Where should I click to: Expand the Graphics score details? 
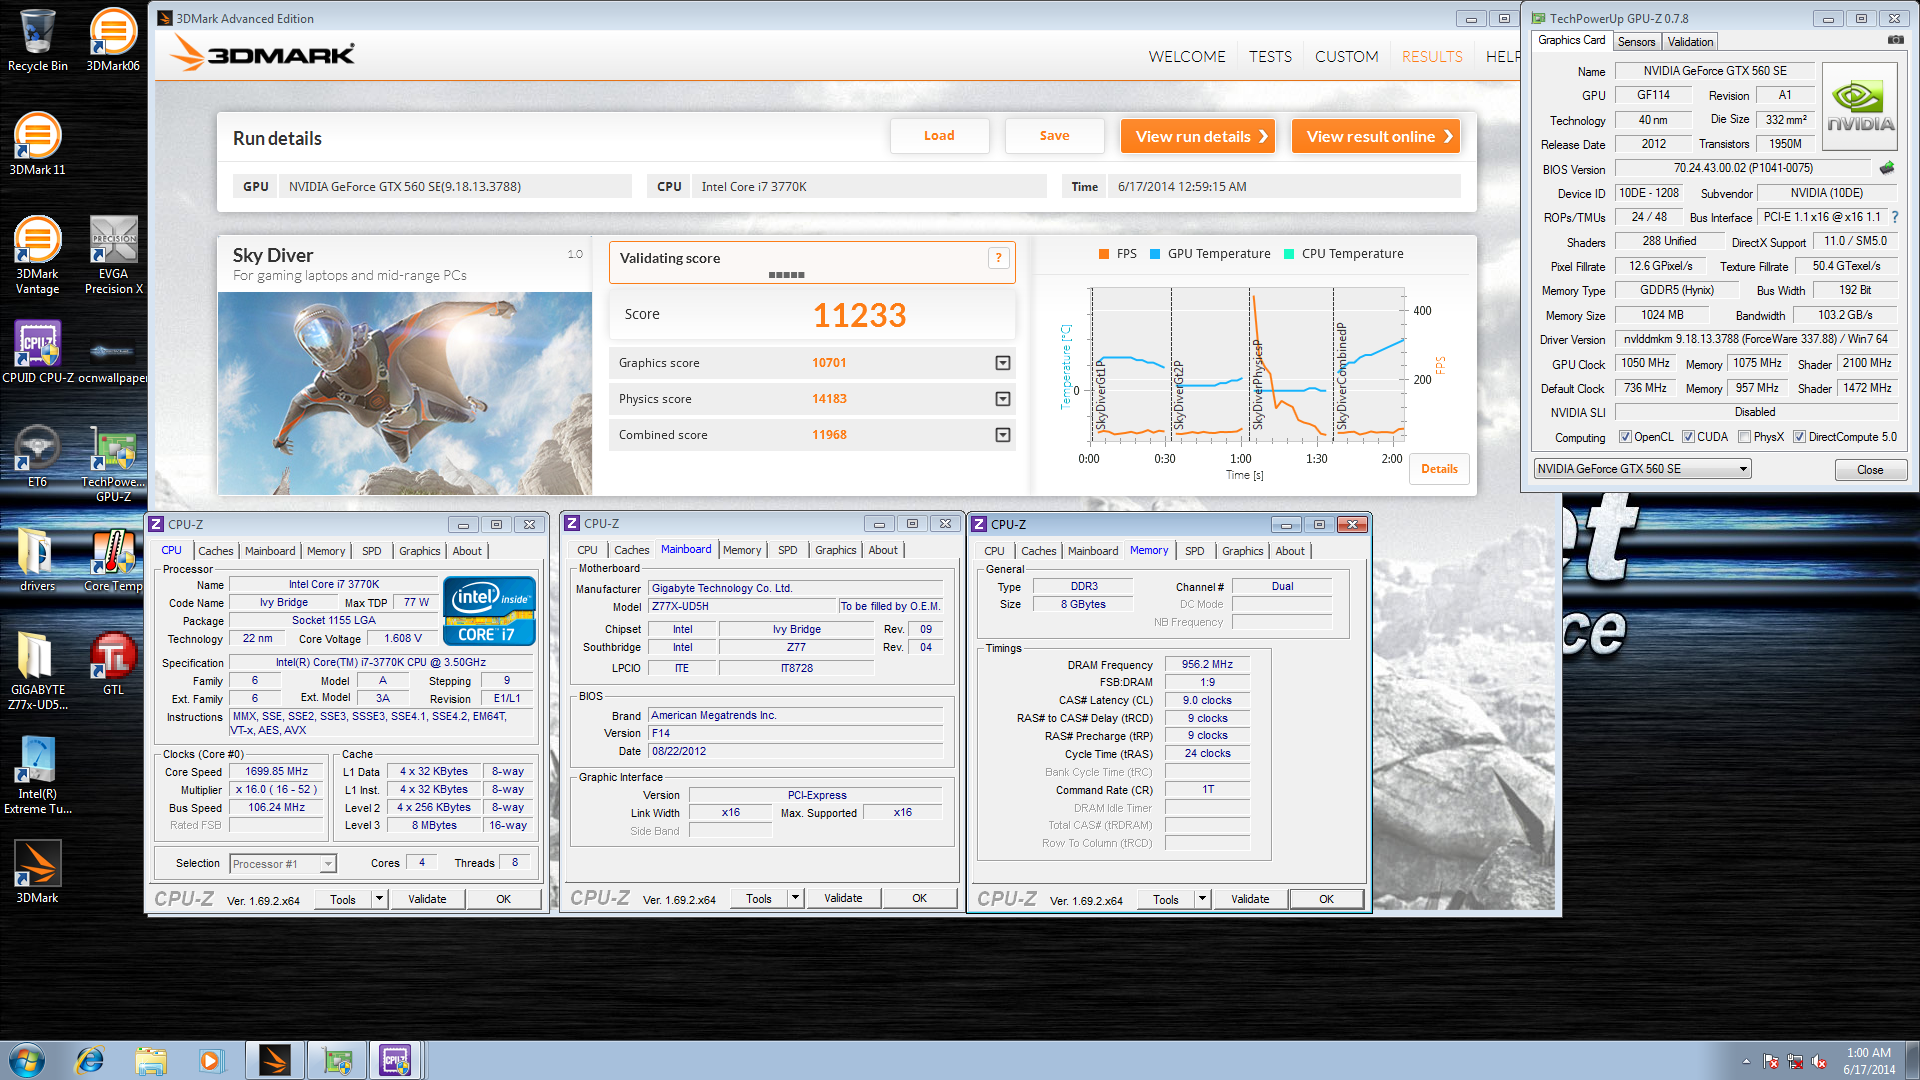tap(1003, 363)
